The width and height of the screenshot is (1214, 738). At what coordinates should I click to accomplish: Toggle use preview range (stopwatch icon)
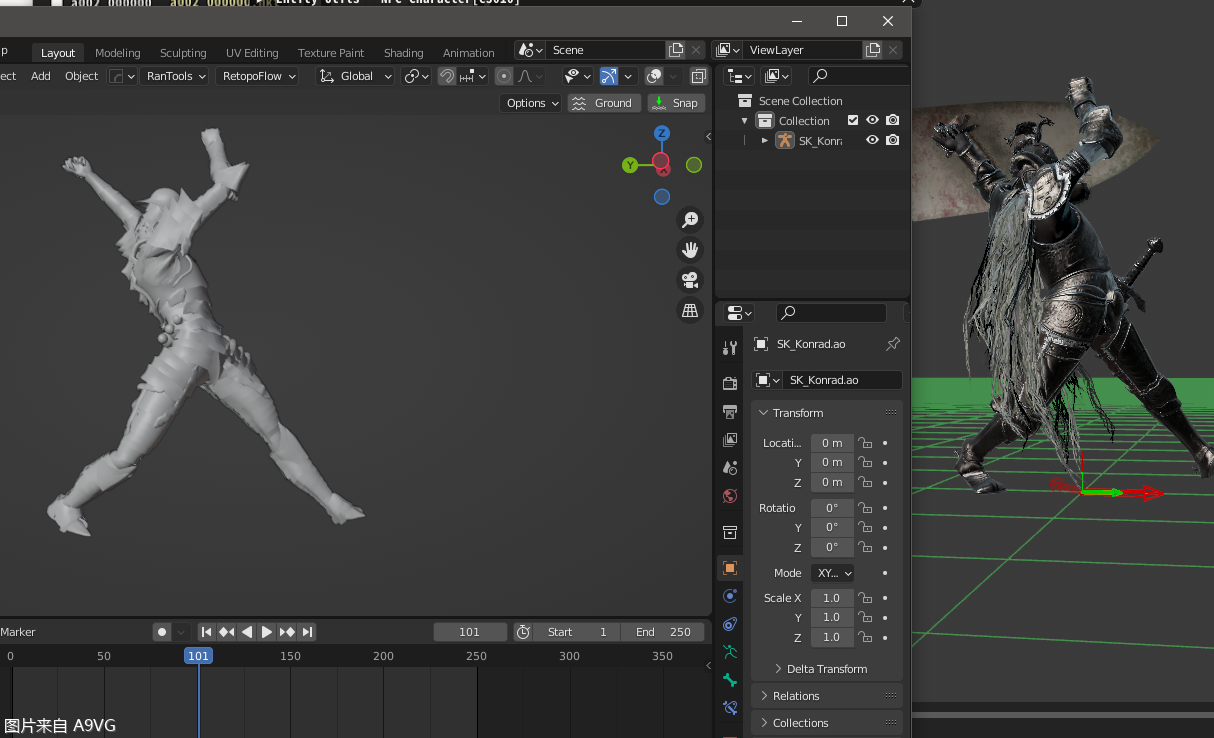[x=523, y=632]
